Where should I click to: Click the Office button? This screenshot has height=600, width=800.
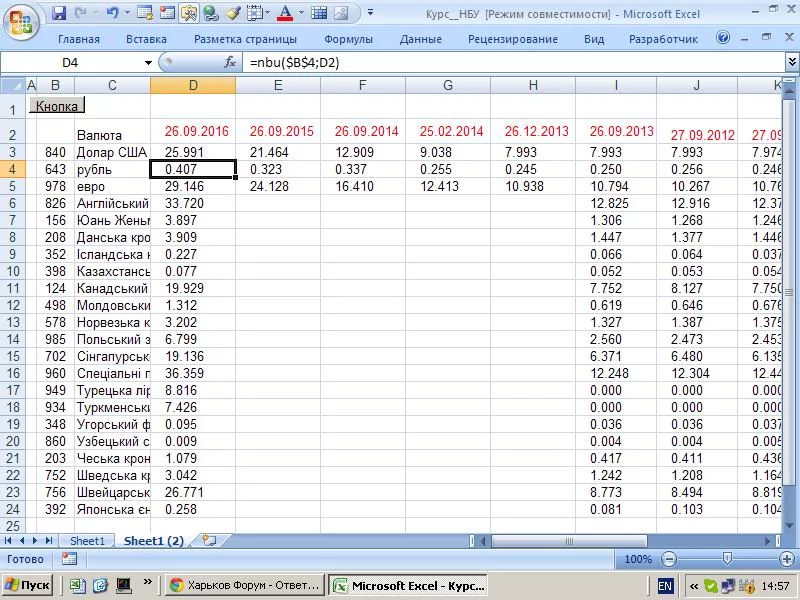click(22, 20)
